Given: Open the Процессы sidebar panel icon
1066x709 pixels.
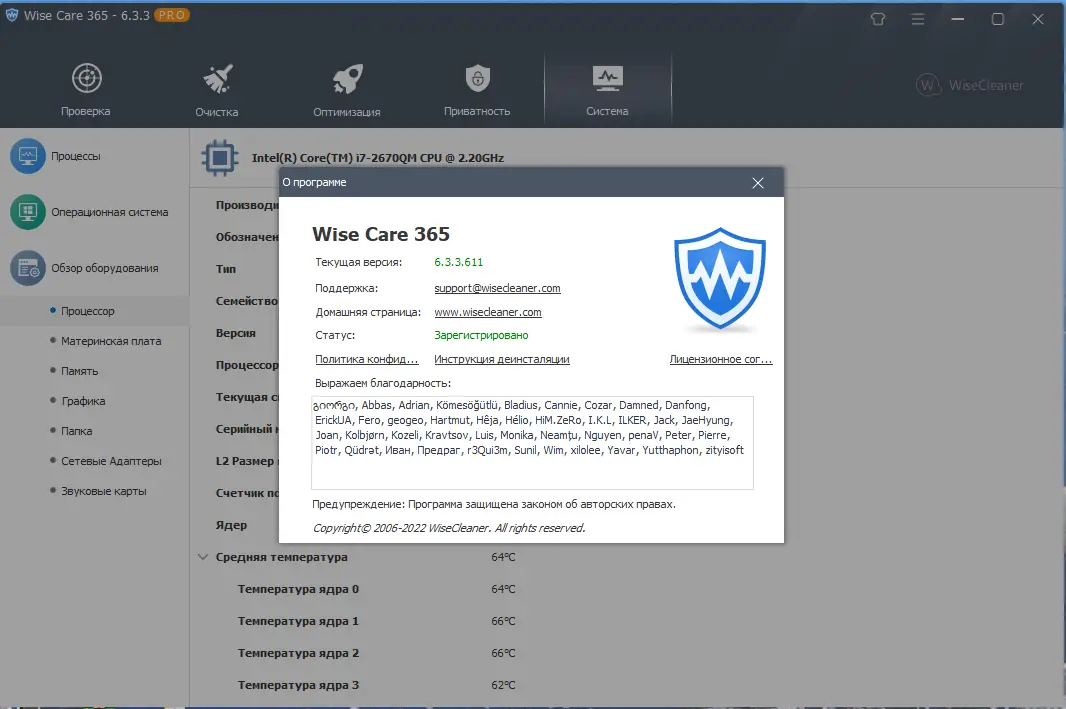Looking at the screenshot, I should pyautogui.click(x=29, y=155).
